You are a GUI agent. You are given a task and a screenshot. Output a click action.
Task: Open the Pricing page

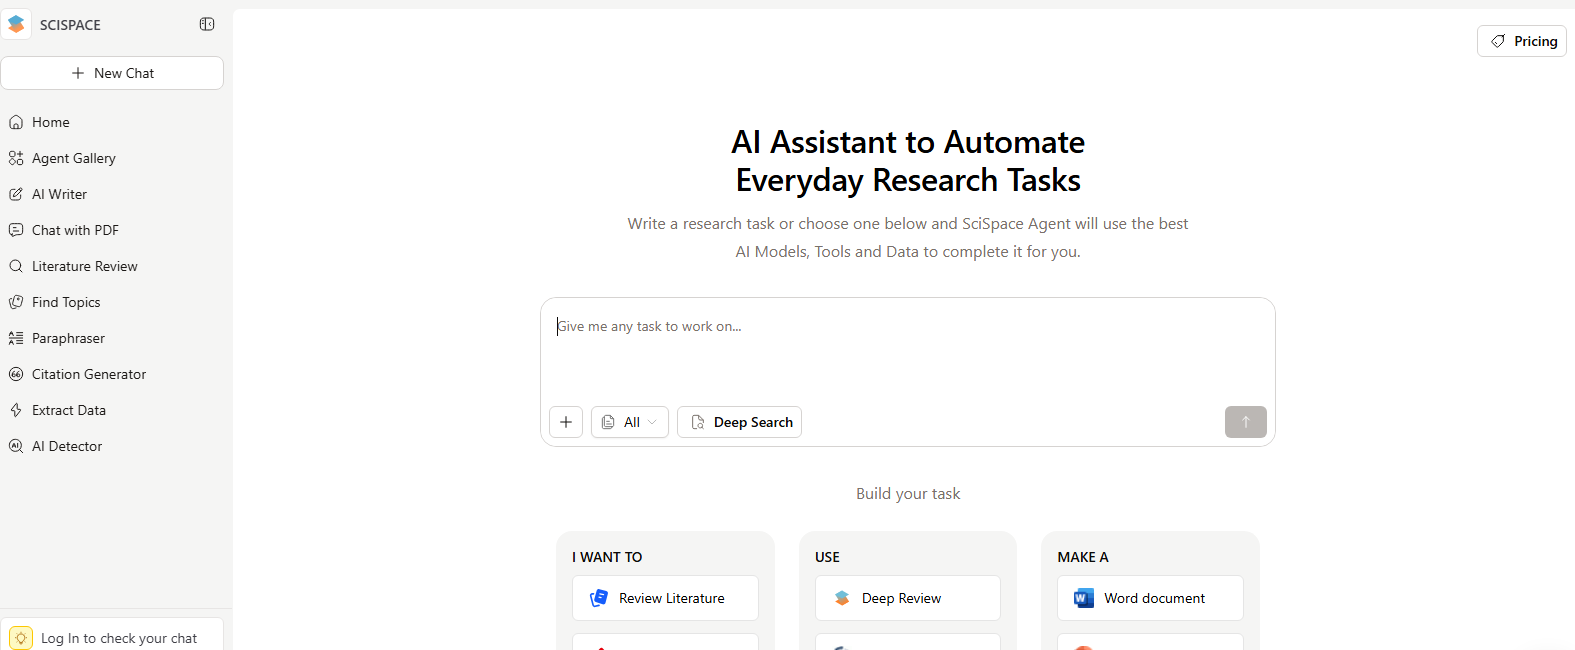click(x=1521, y=41)
